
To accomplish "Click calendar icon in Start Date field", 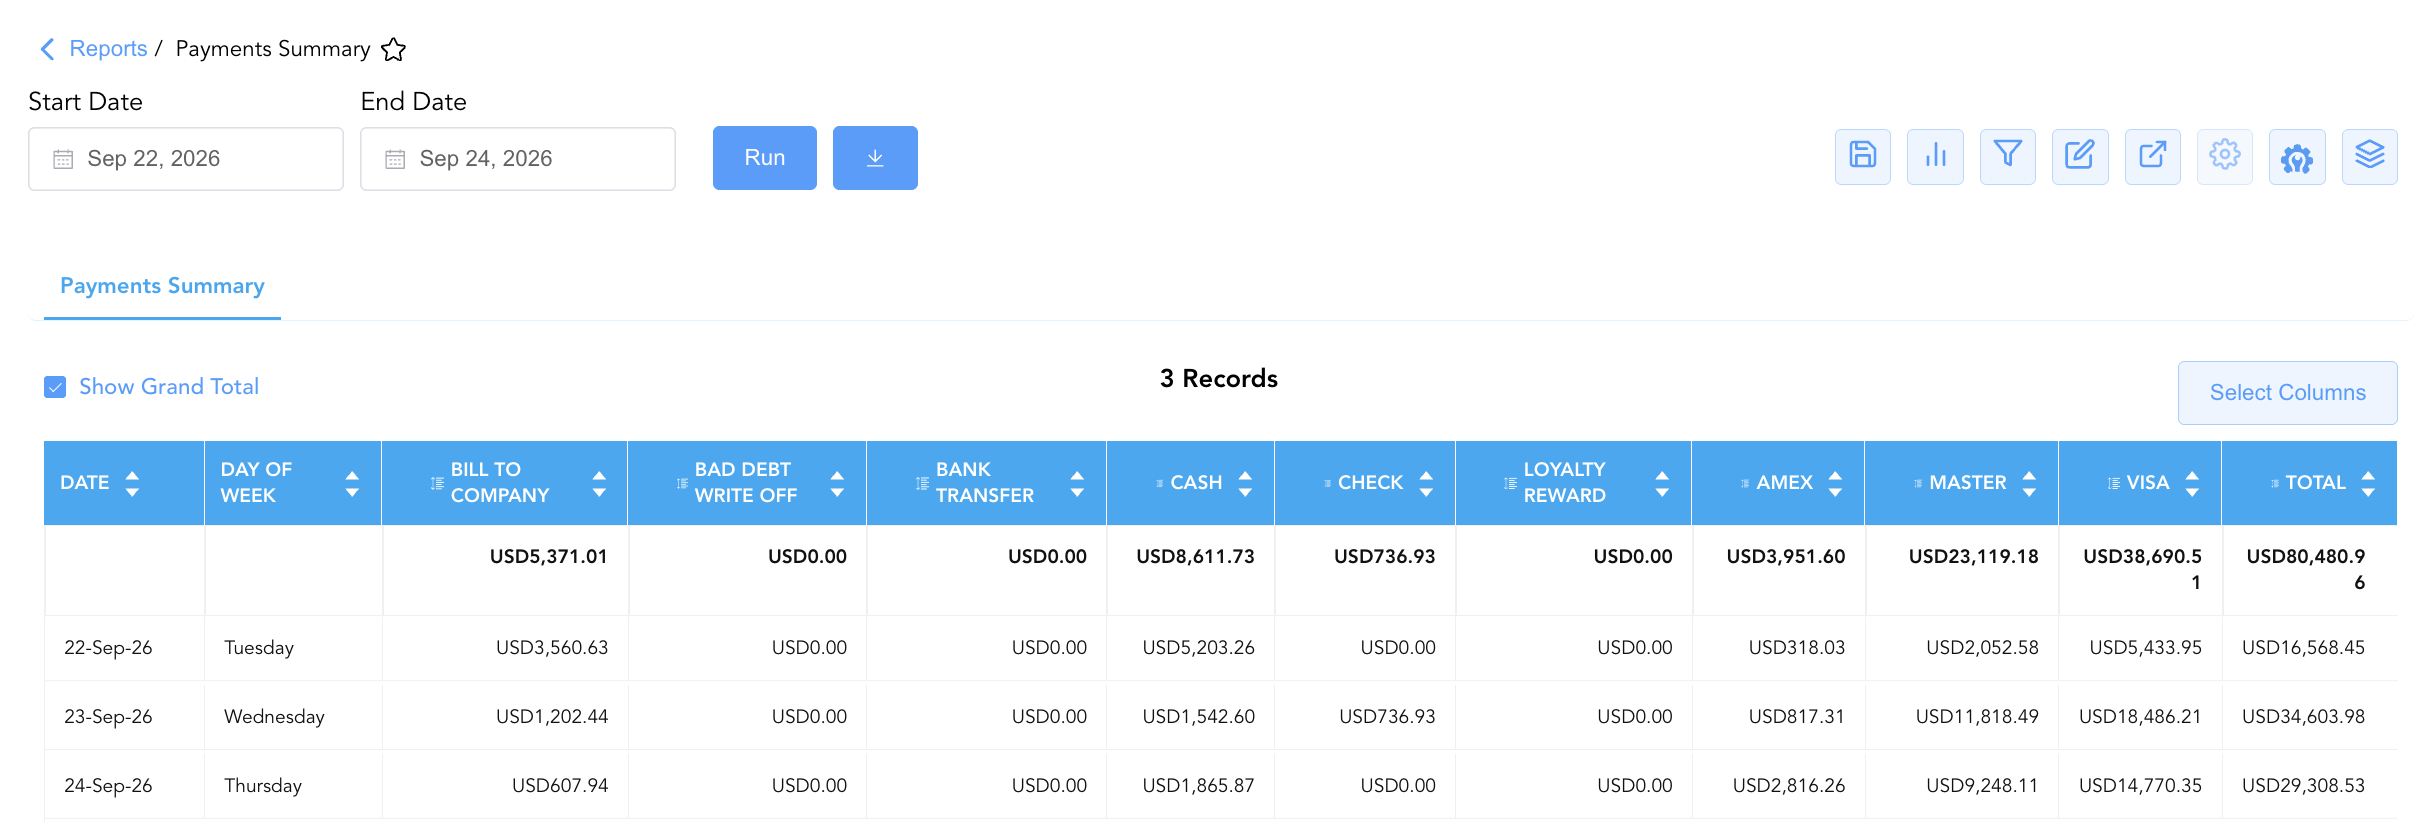I will click(x=63, y=159).
